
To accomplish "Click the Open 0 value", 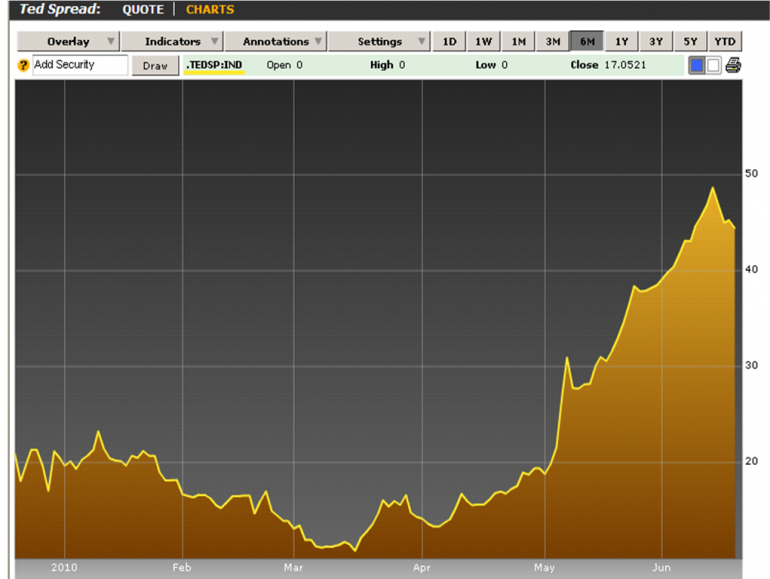I will point(284,65).
